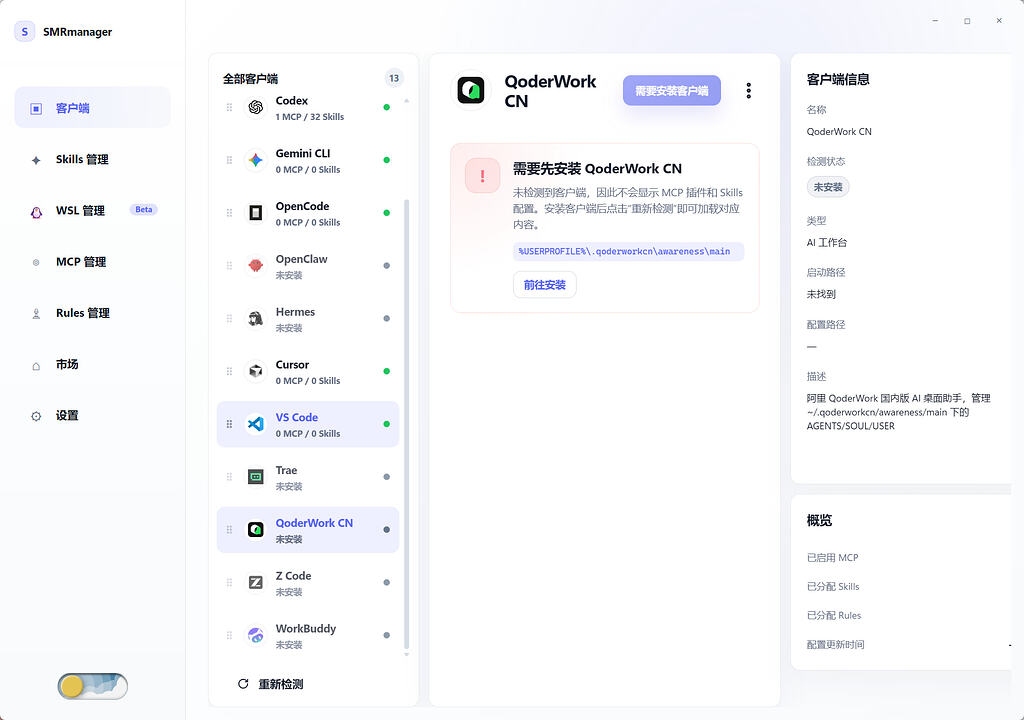The width and height of the screenshot is (1024, 720).
Task: Select the VS Code client icon
Action: point(255,424)
